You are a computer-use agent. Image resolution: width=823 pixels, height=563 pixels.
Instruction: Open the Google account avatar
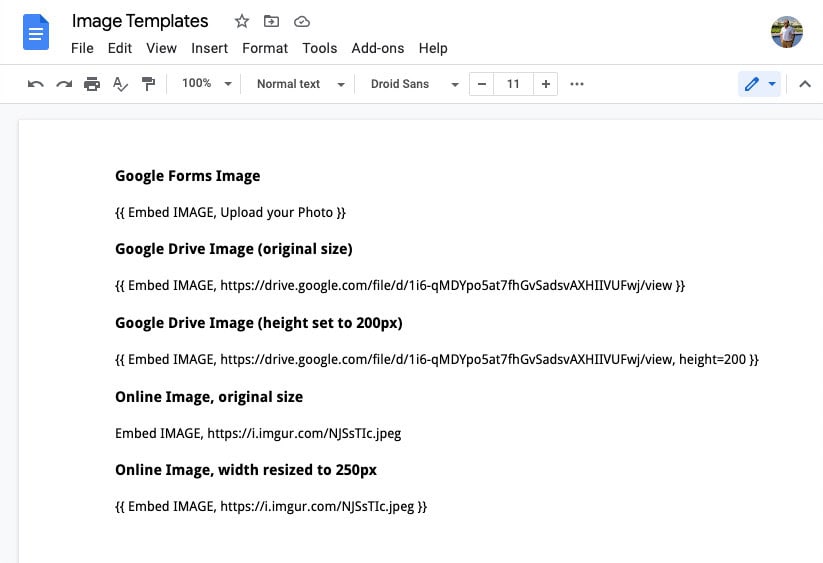click(786, 32)
